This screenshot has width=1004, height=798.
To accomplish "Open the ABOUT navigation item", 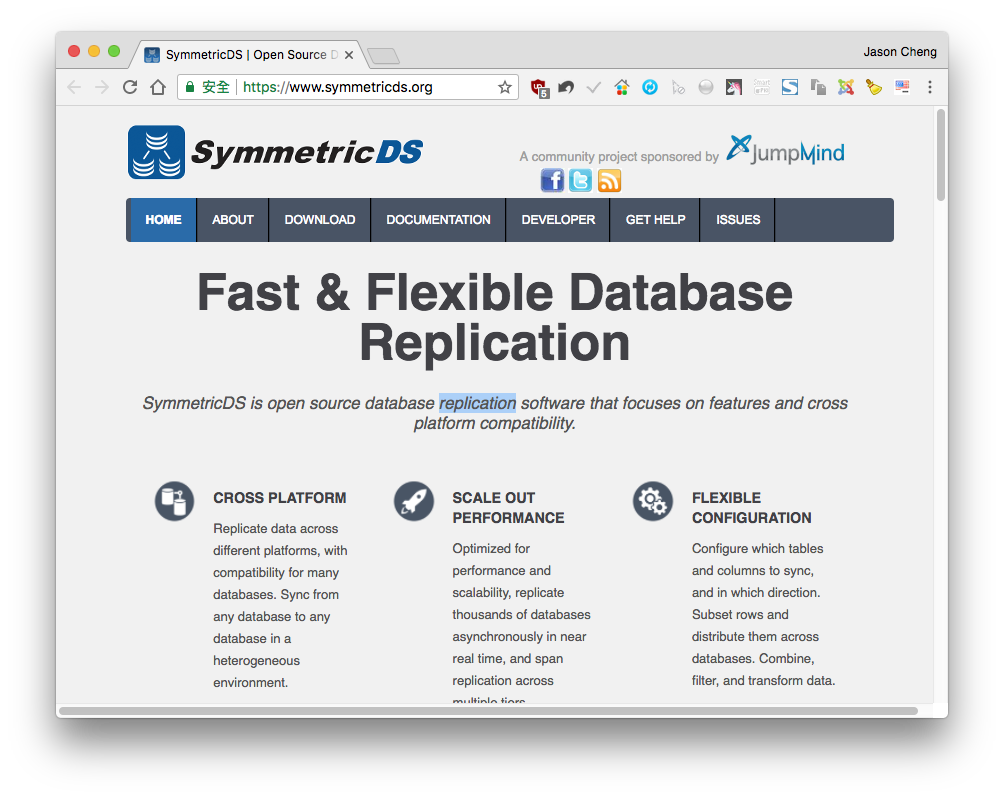I will click(x=232, y=220).
